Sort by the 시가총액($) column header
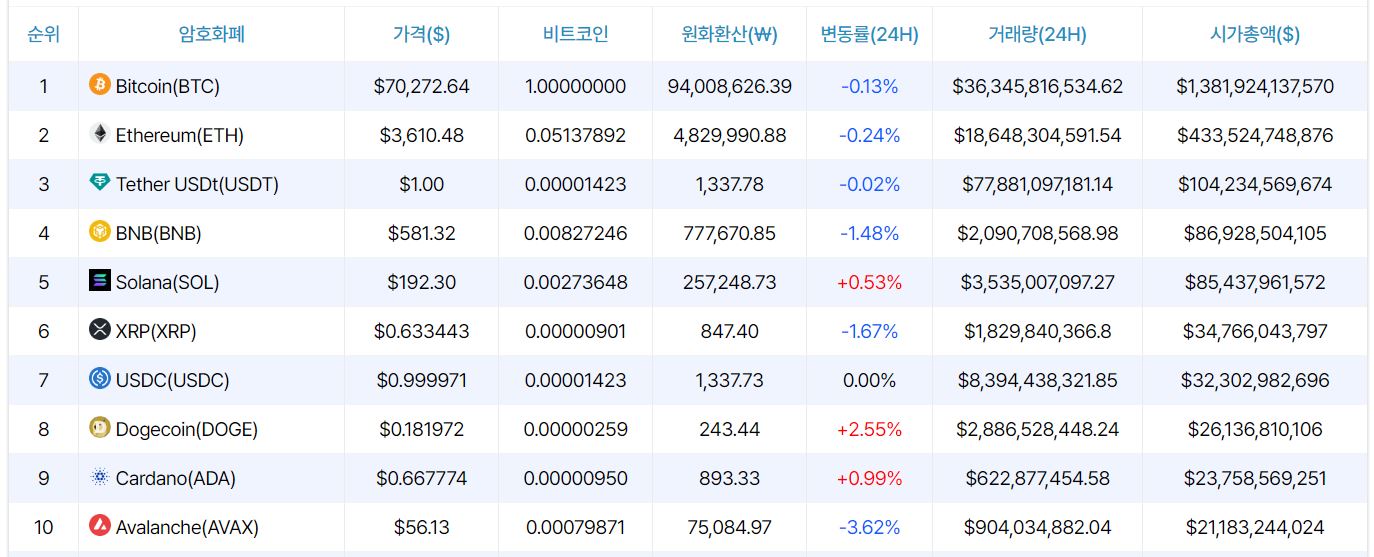1374x557 pixels. click(1255, 34)
